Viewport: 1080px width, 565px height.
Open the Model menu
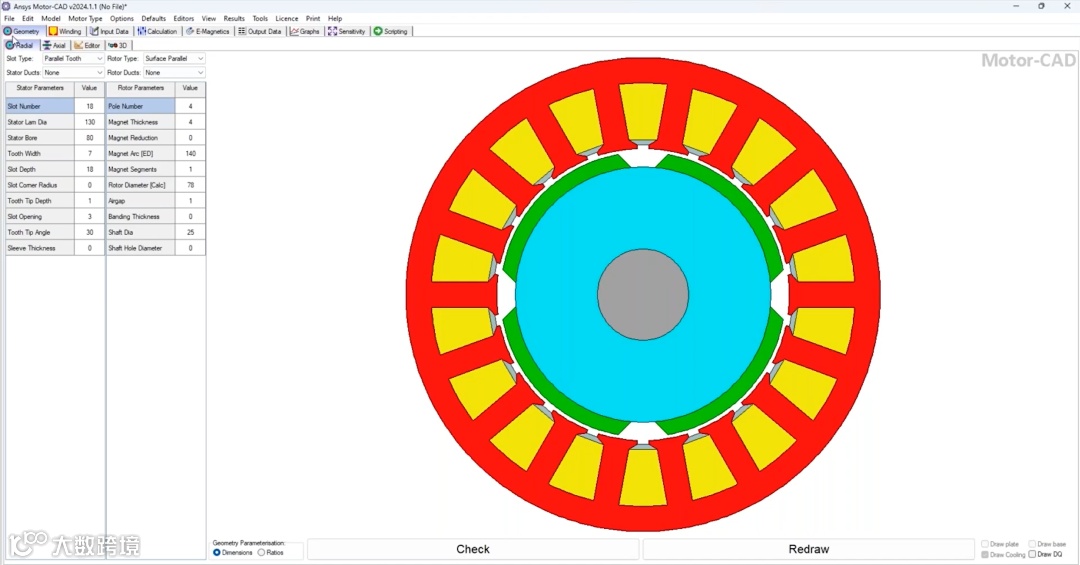(51, 19)
